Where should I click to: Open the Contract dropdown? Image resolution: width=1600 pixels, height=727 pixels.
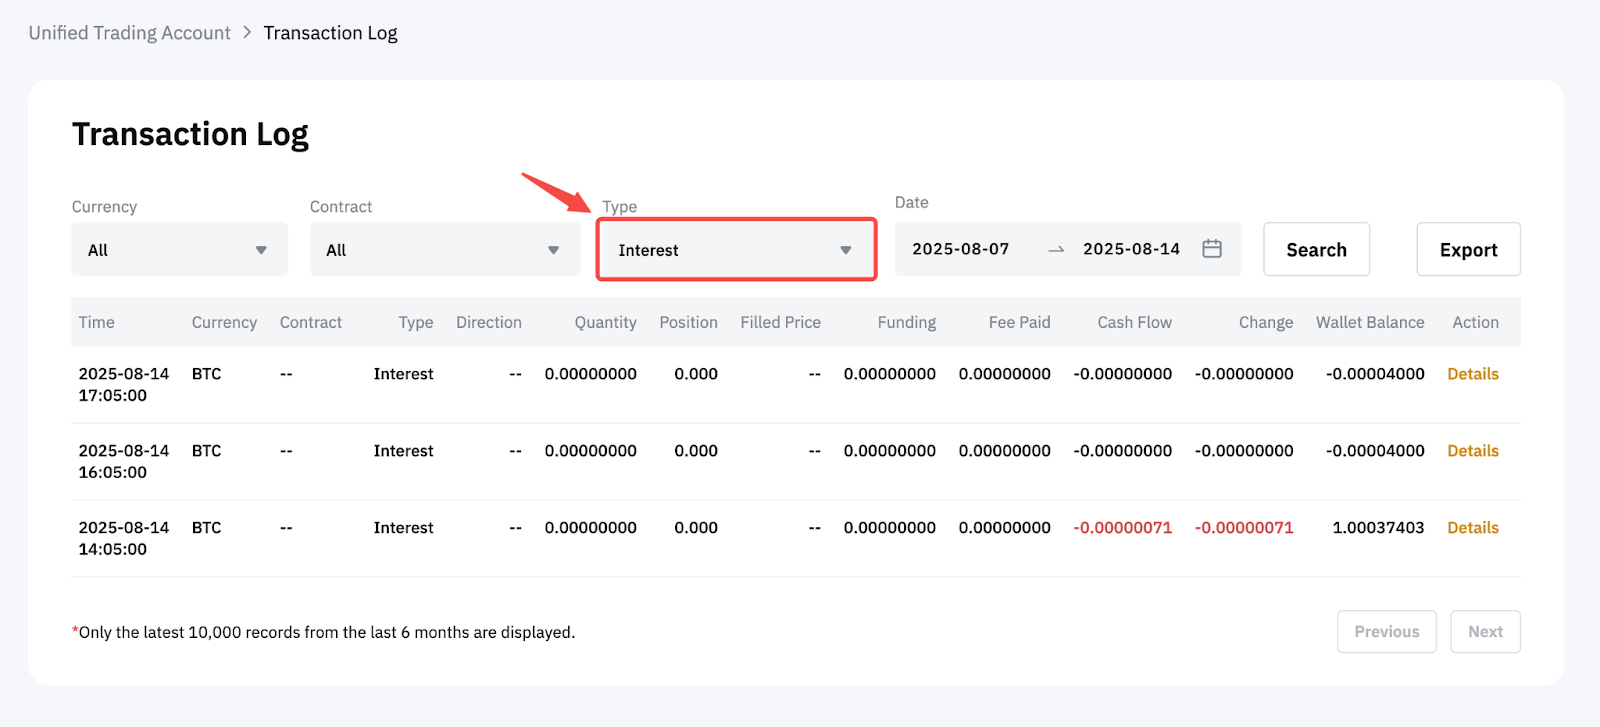pos(444,250)
